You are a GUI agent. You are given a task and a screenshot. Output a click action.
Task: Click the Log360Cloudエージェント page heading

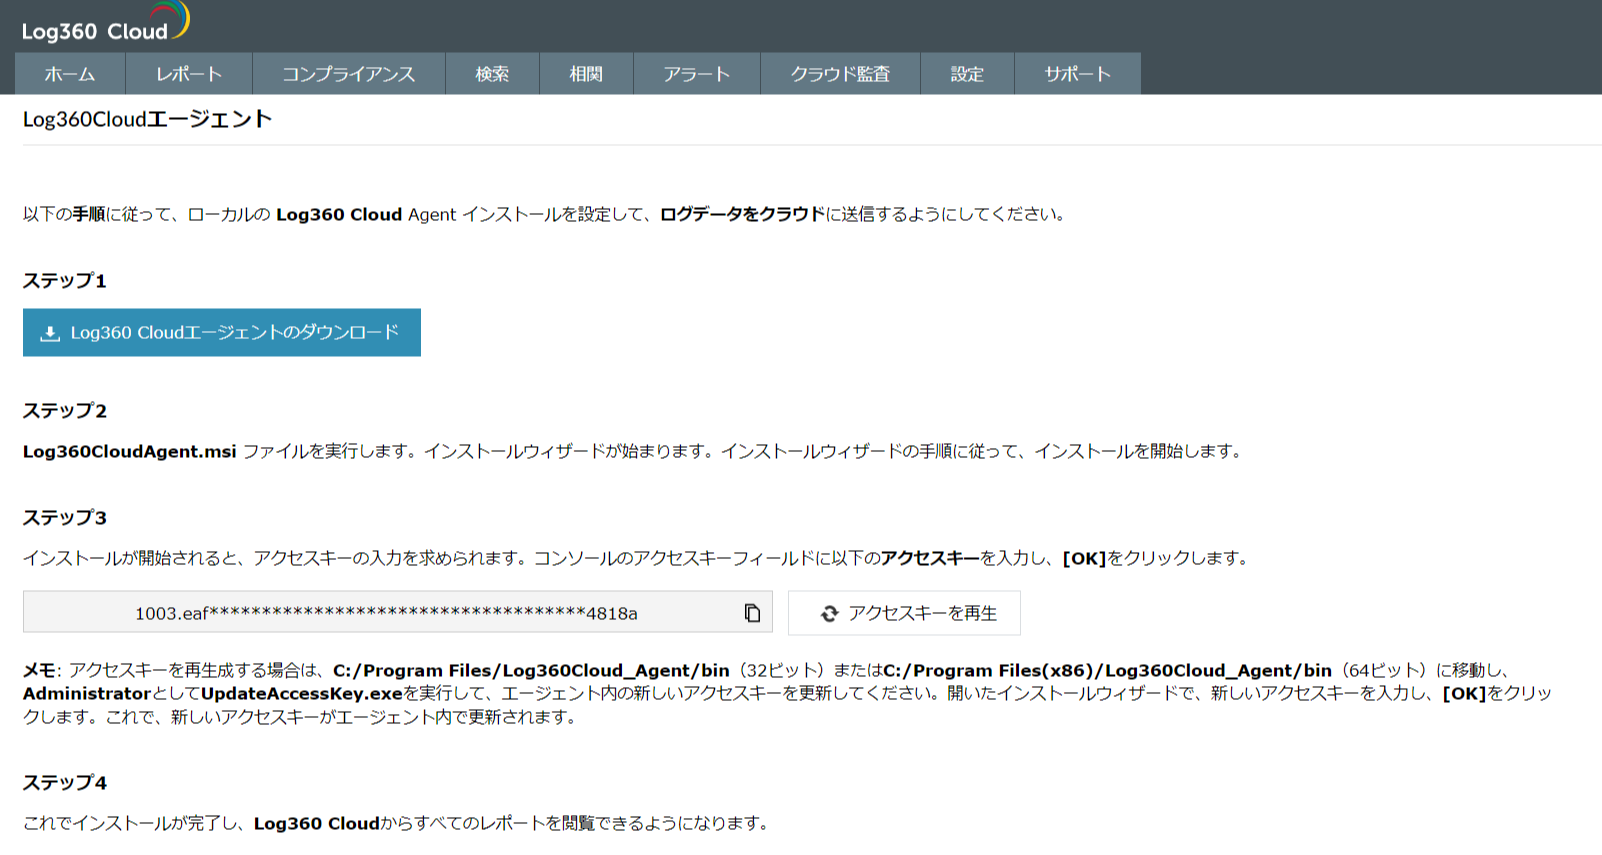148,119
